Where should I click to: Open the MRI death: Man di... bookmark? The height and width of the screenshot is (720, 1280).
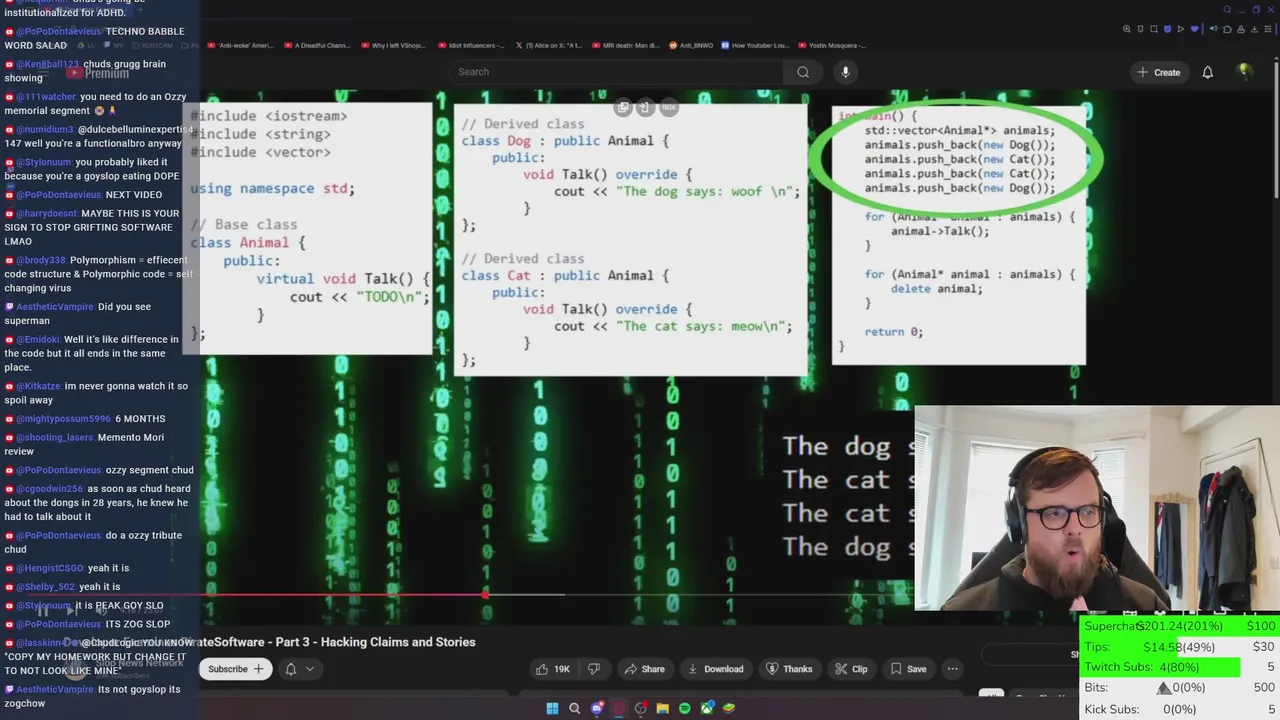coord(625,45)
